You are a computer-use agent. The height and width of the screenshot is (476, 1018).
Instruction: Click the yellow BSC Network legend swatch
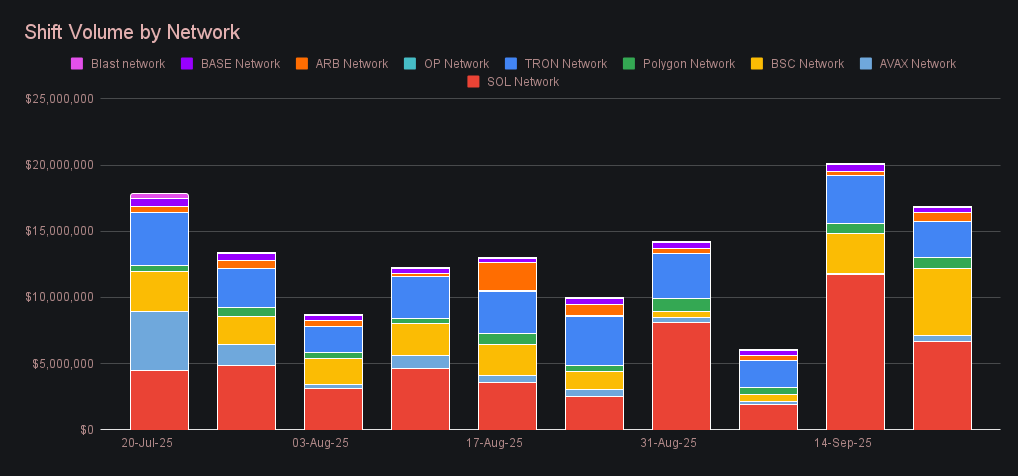coord(756,64)
